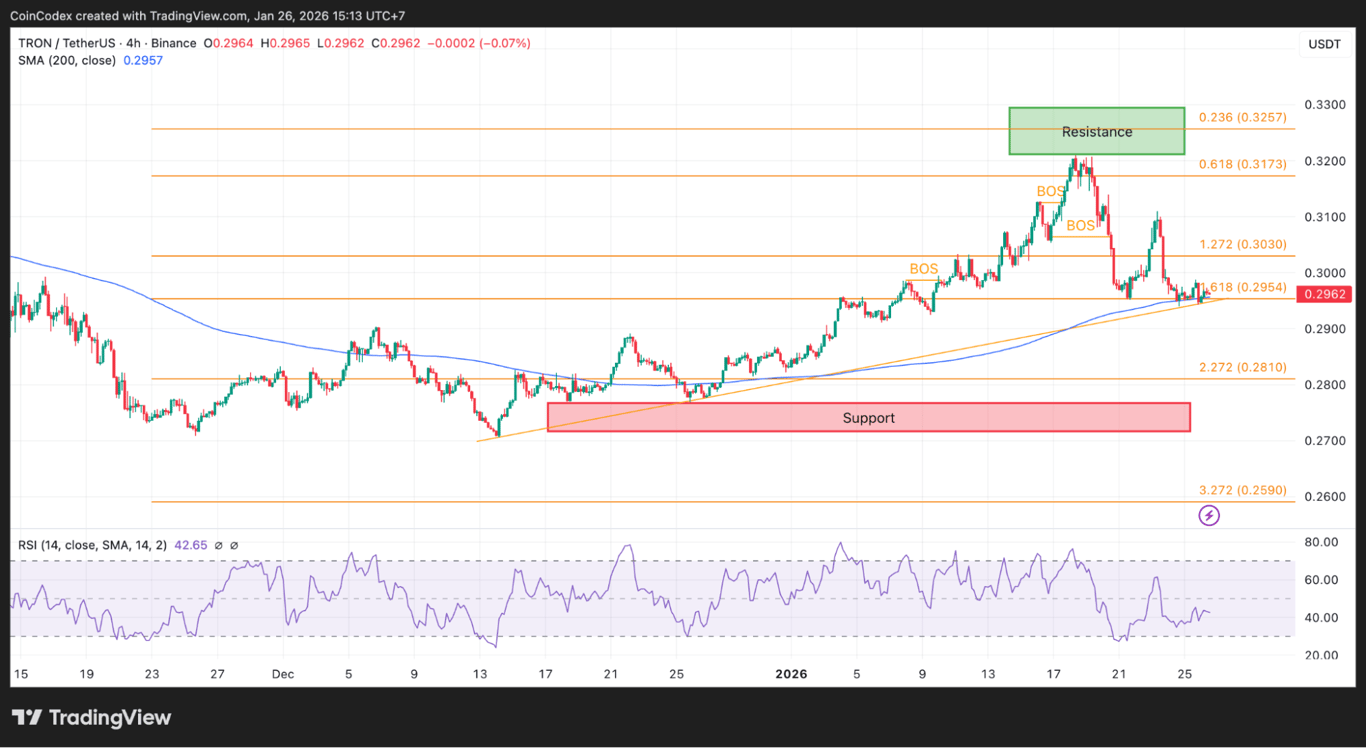Image resolution: width=1366 pixels, height=748 pixels.
Task: Click the 0.618 (0.3173) Fibonacci level label
Action: pyautogui.click(x=1240, y=165)
